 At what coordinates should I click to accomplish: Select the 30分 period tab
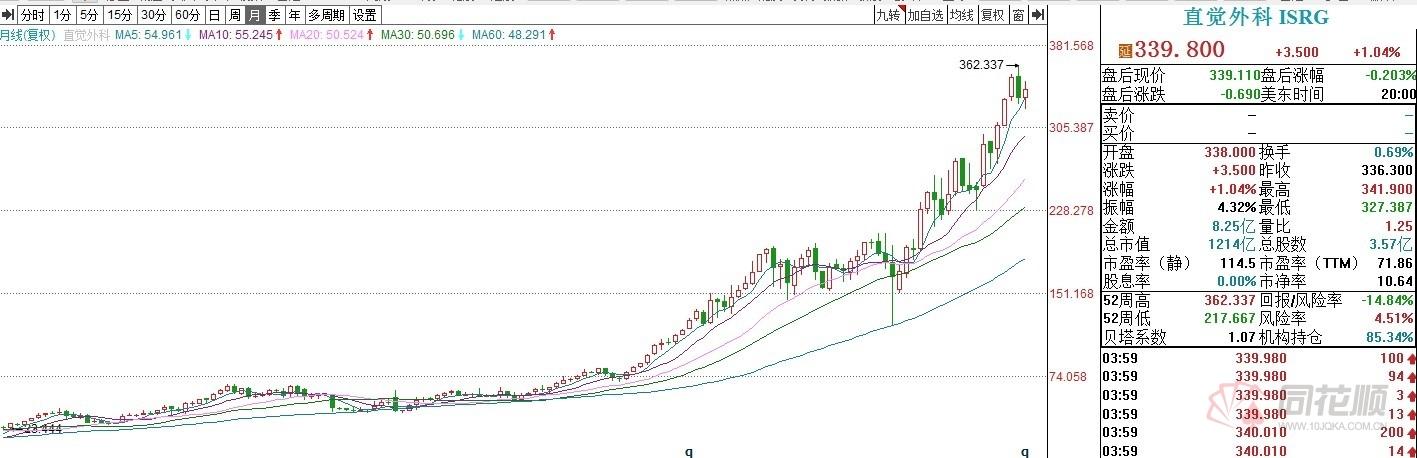click(153, 15)
